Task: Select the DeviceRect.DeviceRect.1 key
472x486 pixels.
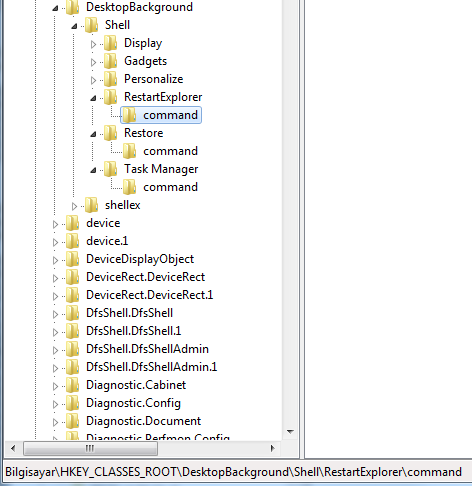Action: (149, 295)
